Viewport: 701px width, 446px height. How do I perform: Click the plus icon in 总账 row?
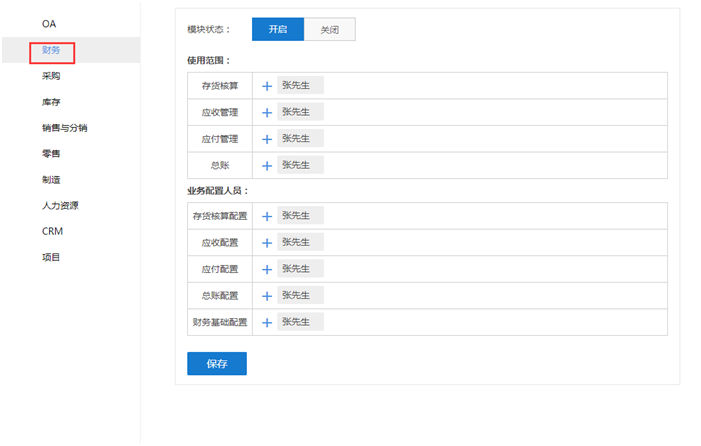(x=267, y=166)
